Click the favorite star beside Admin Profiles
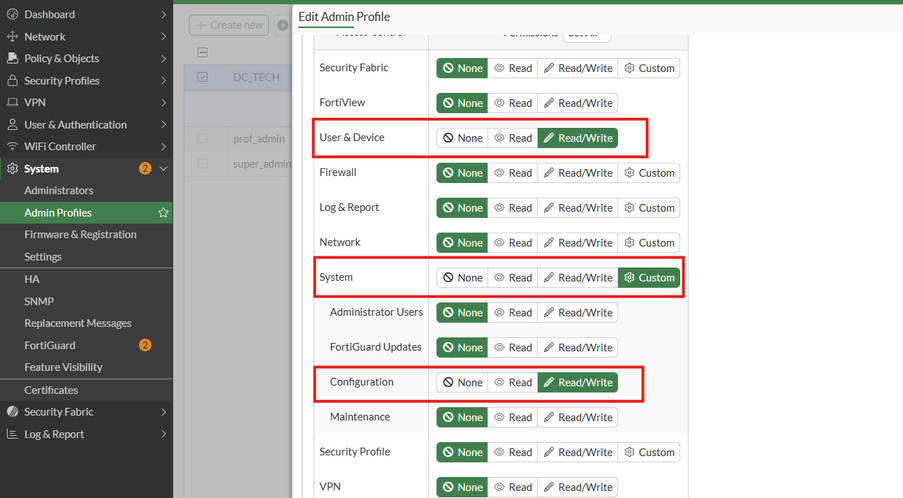The image size is (903, 498). (163, 213)
